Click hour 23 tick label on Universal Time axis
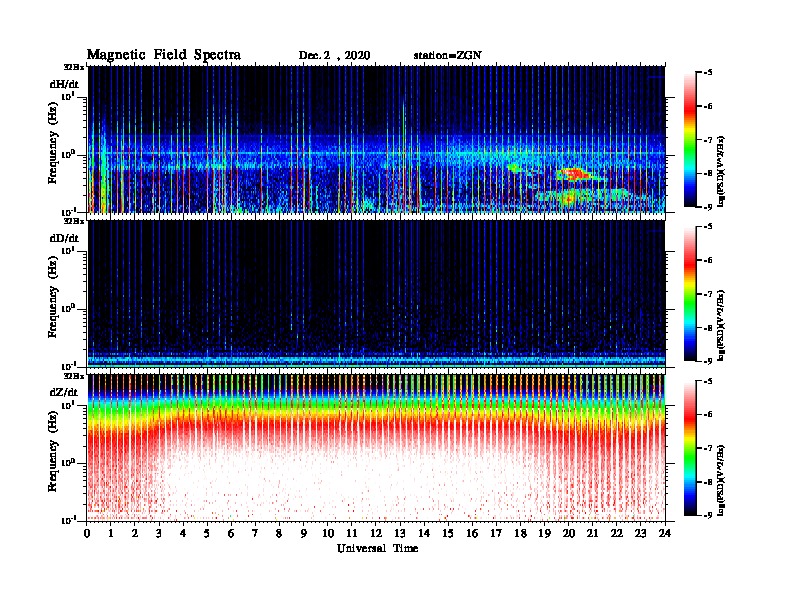 click(640, 533)
